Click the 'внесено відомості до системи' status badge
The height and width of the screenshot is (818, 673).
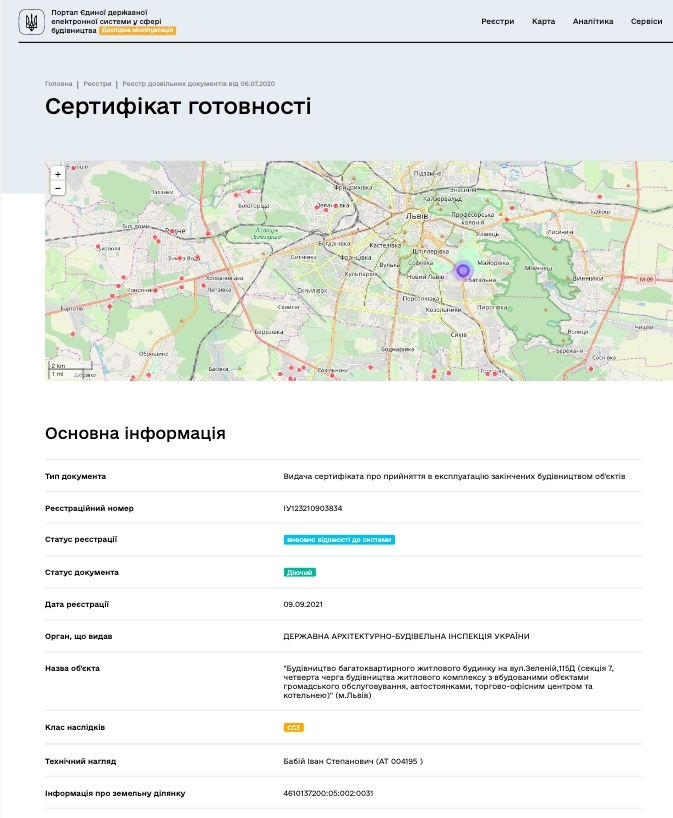pos(339,539)
